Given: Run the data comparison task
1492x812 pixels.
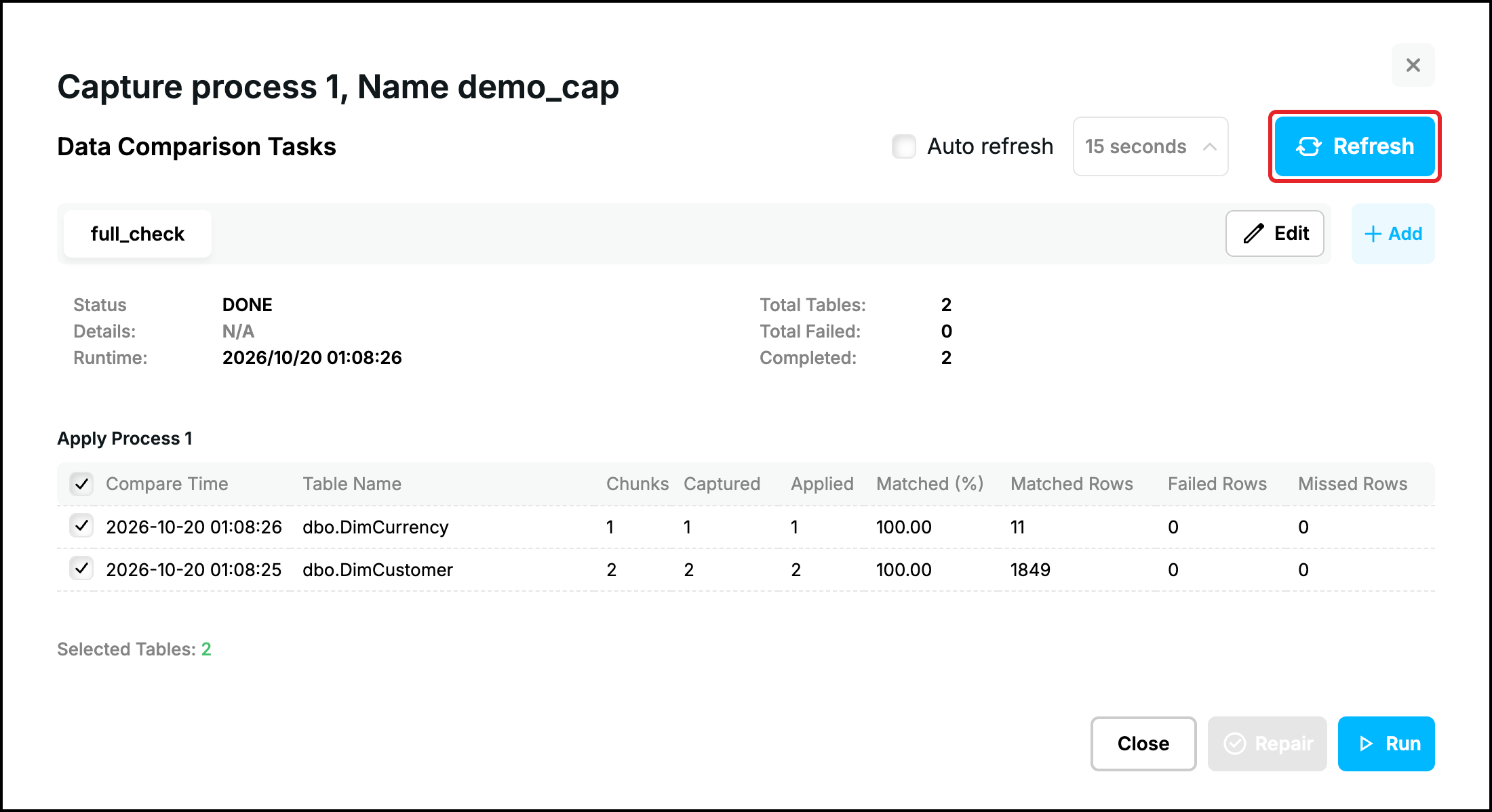Looking at the screenshot, I should [x=1386, y=744].
